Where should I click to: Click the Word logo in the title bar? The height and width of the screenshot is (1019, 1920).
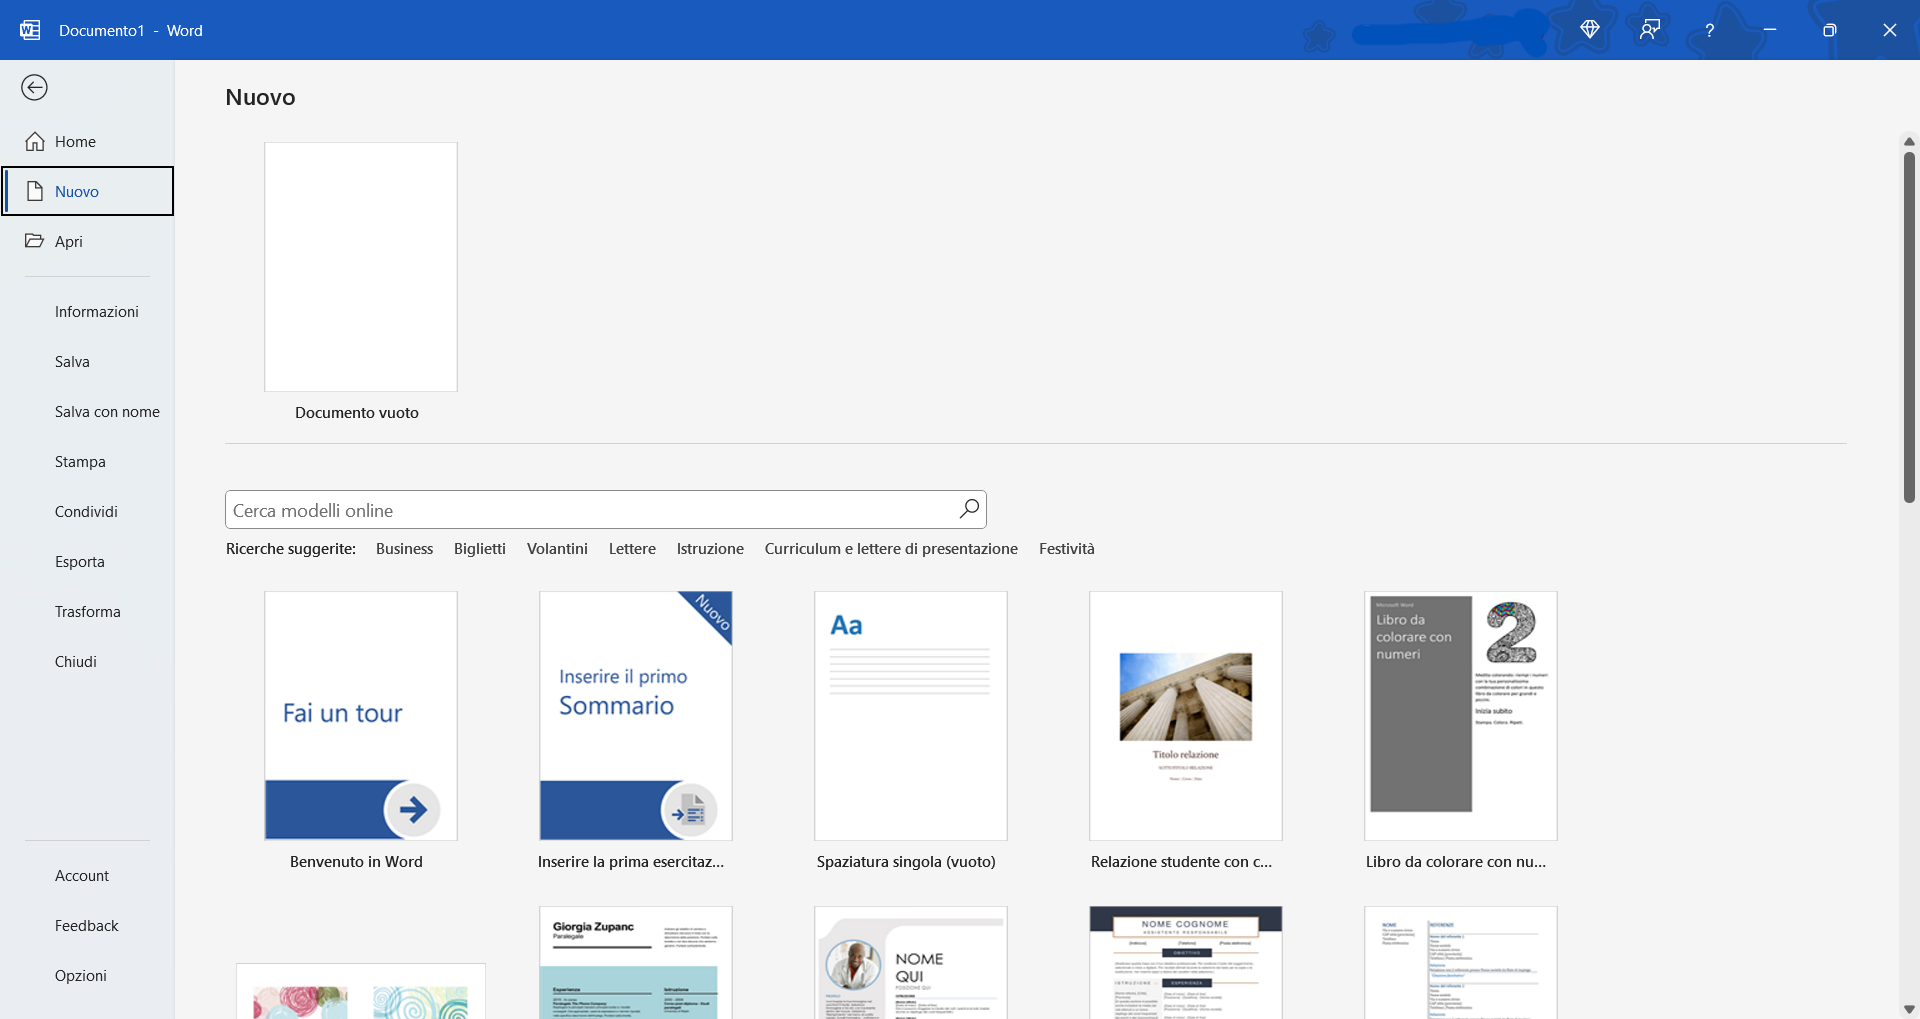click(29, 30)
